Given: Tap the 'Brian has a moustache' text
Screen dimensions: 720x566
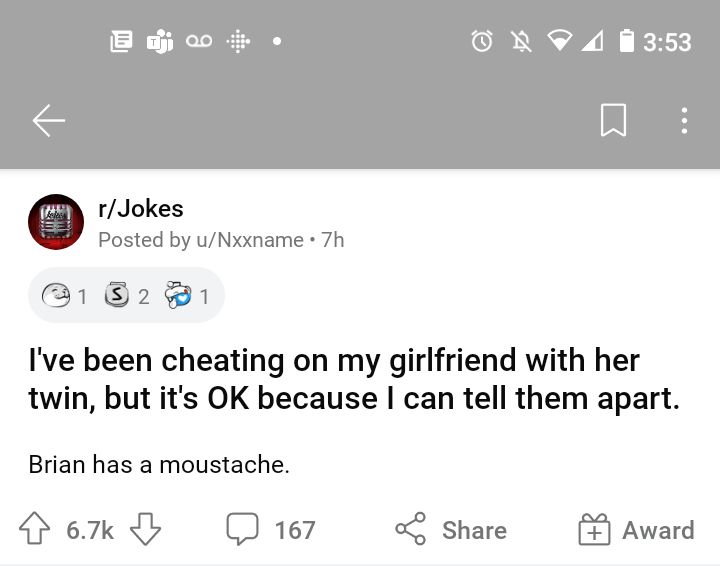Looking at the screenshot, I should (x=159, y=465).
